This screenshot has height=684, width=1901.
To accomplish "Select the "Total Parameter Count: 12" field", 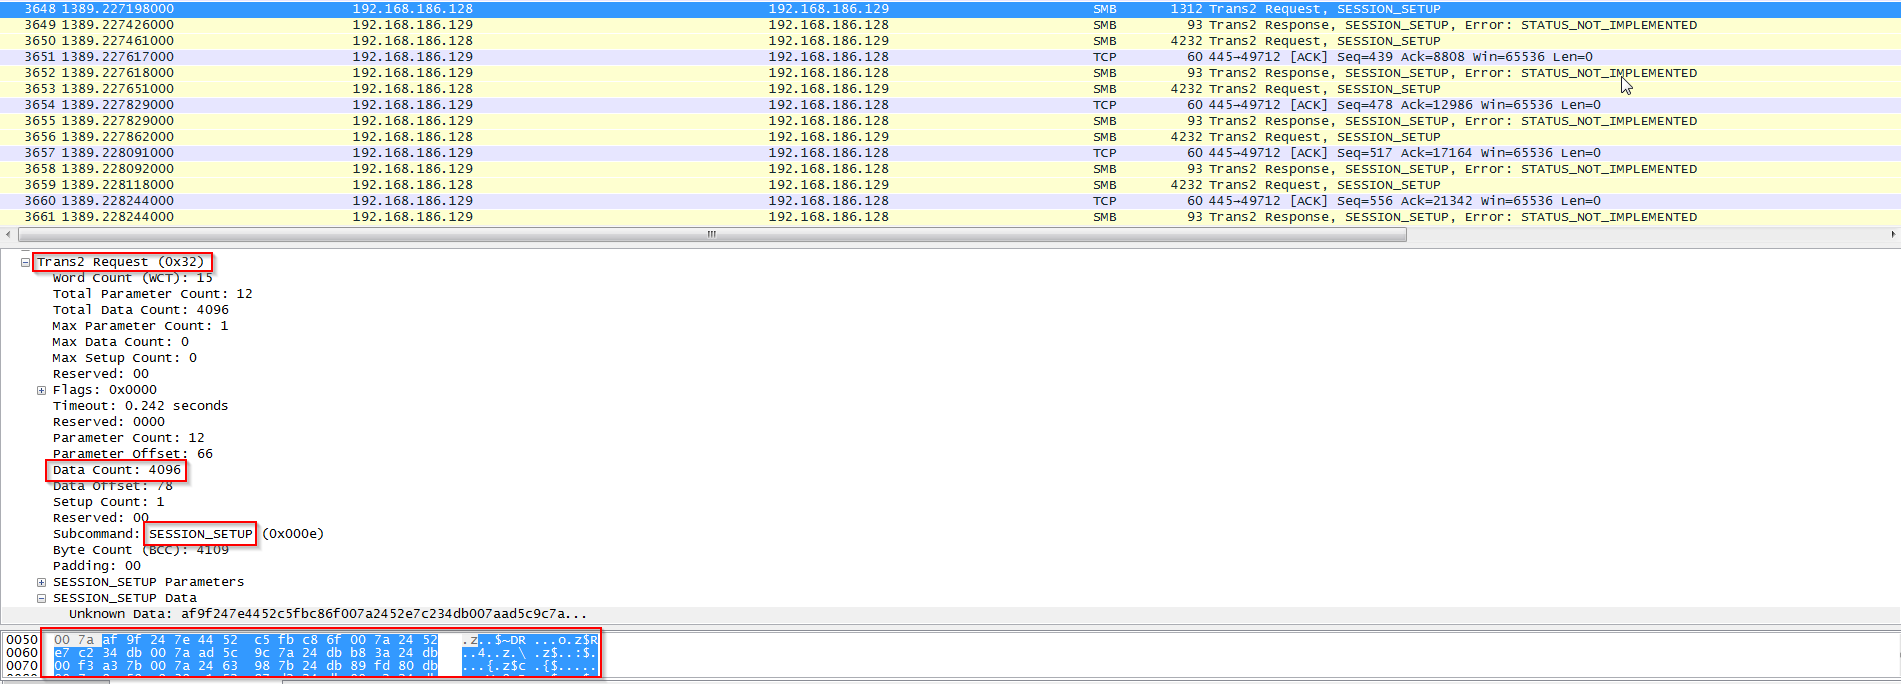I will coord(153,294).
